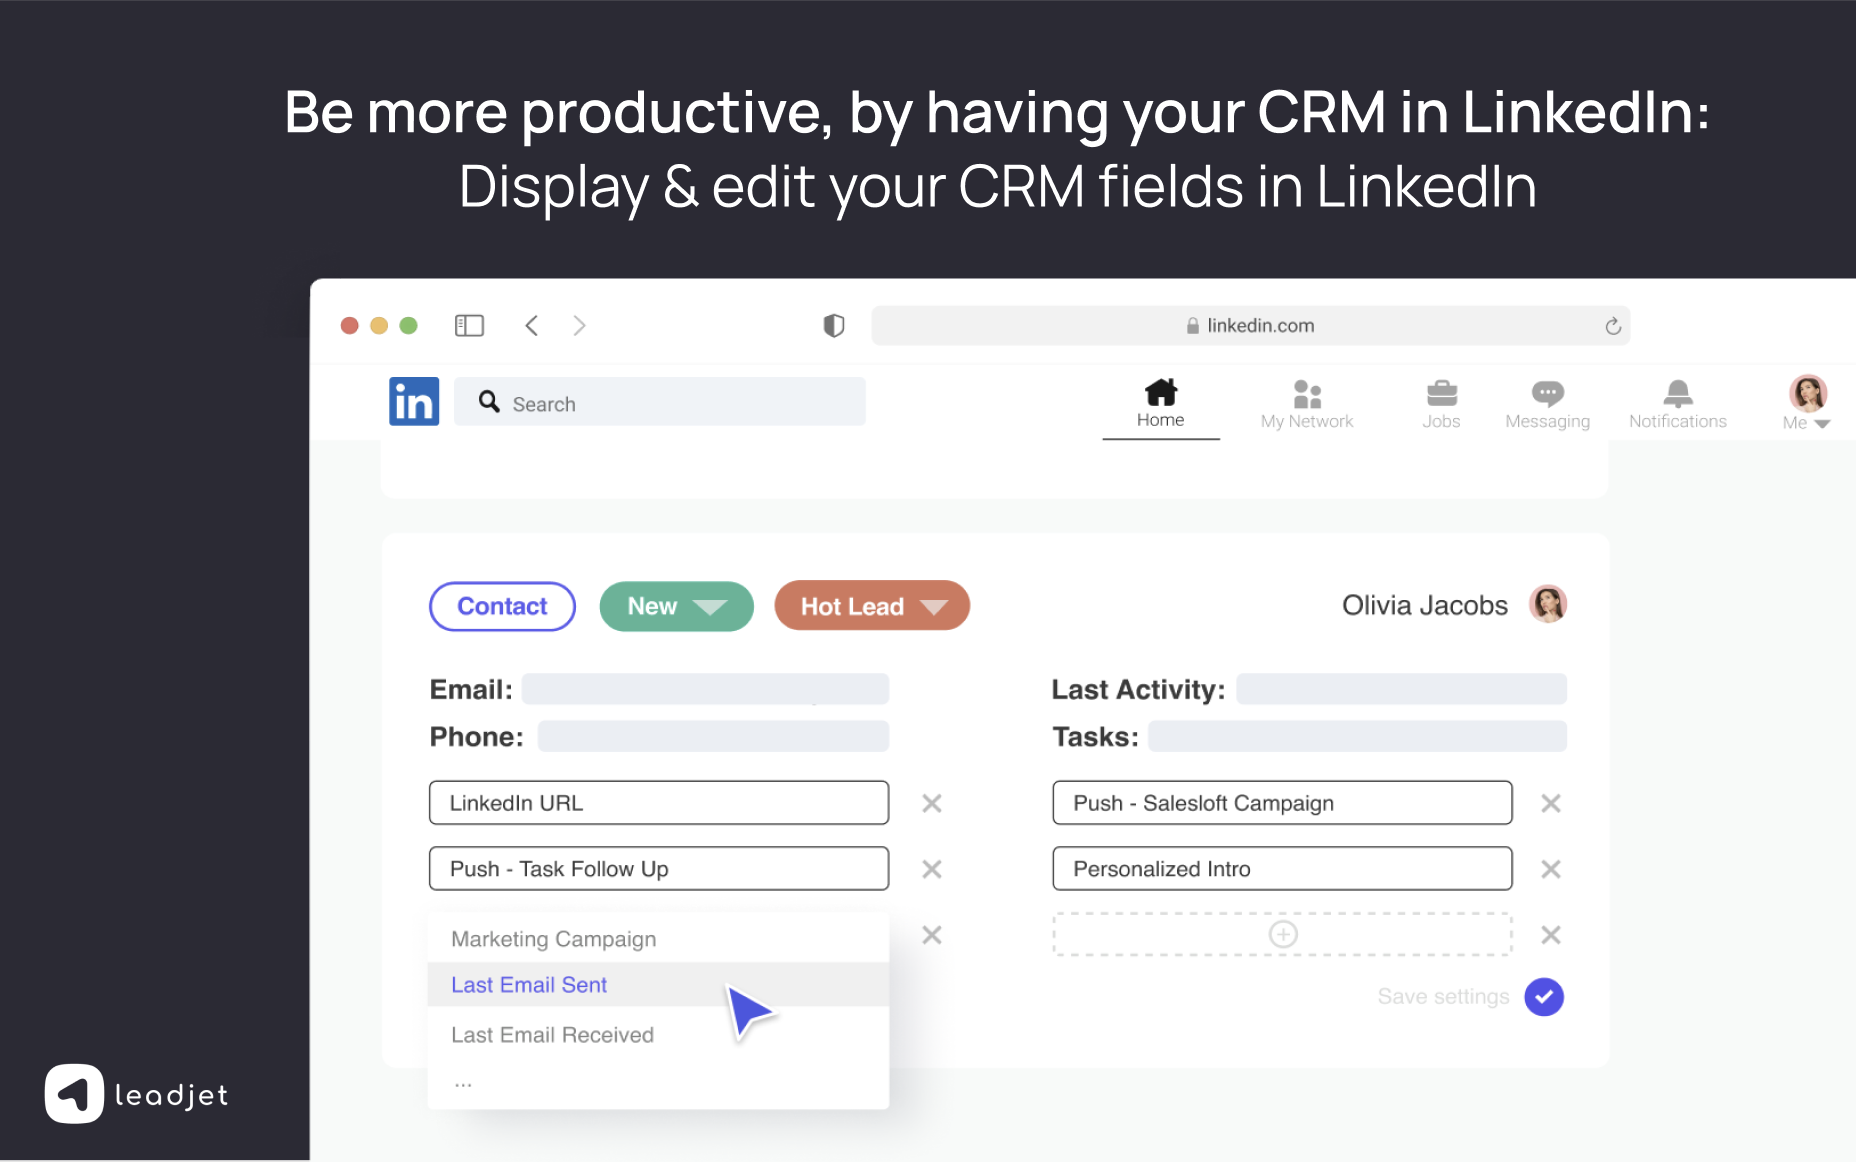Remove the Push - Salesloft Campaign field

[x=1551, y=803]
